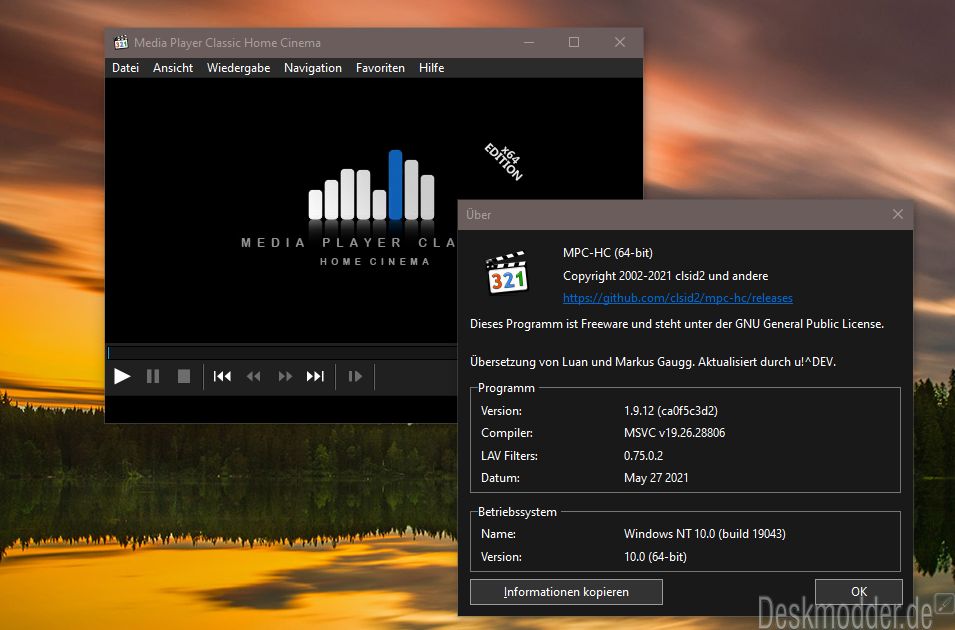Click the compiler value MSVC v19.26.28806
This screenshot has width=955, height=630.
pyautogui.click(x=674, y=433)
